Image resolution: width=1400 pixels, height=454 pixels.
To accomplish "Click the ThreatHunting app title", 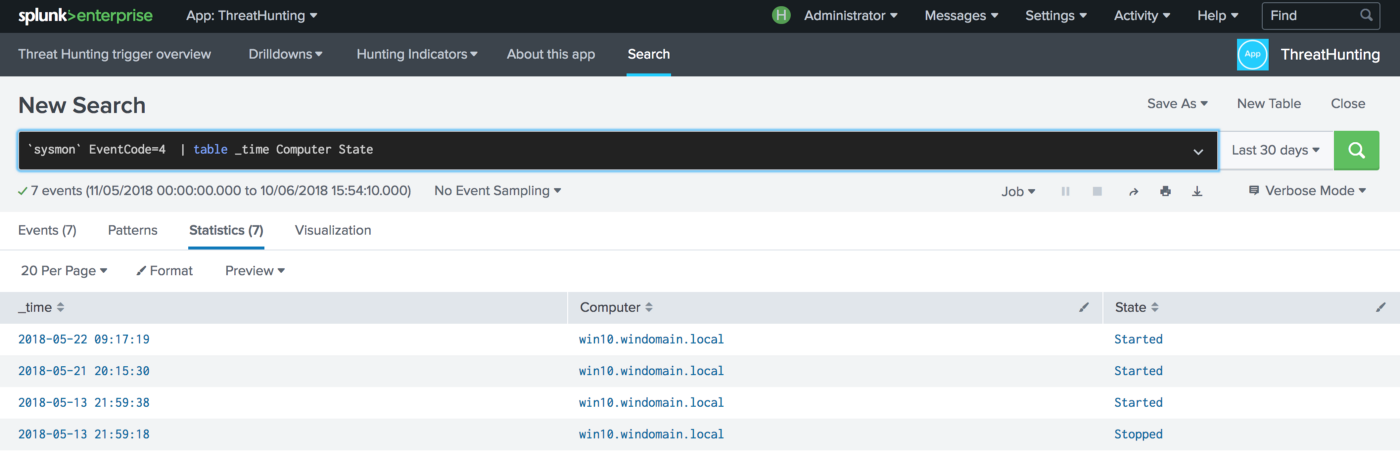I will point(1331,55).
